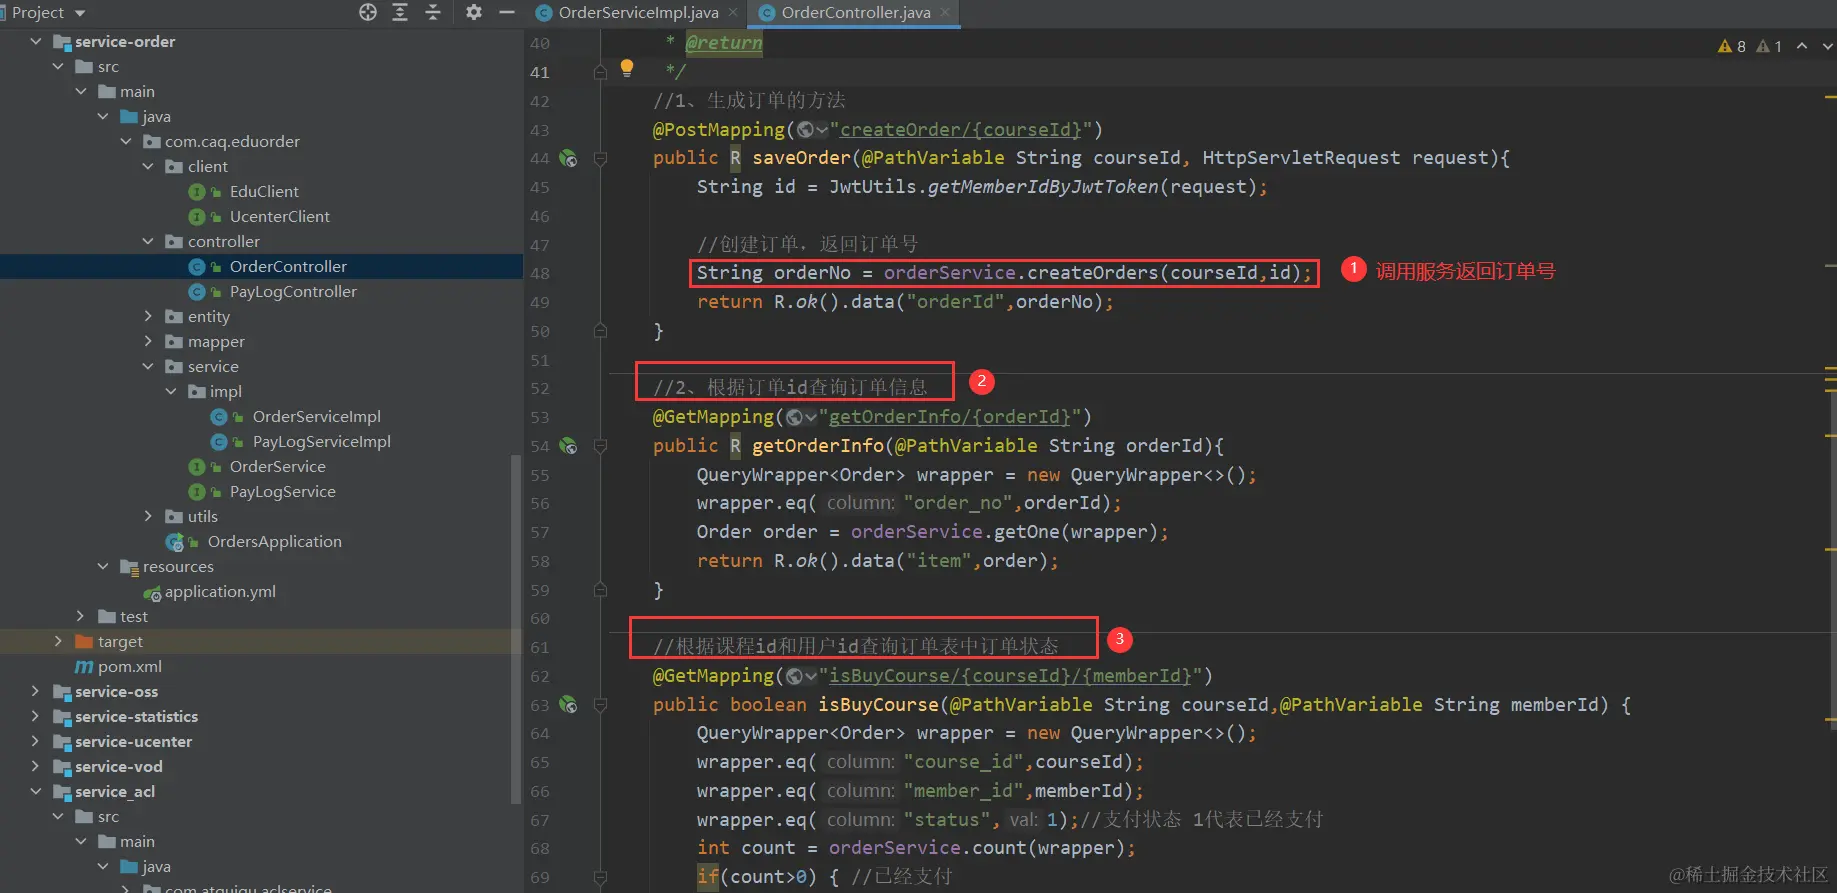Select service-vod module

click(x=118, y=766)
